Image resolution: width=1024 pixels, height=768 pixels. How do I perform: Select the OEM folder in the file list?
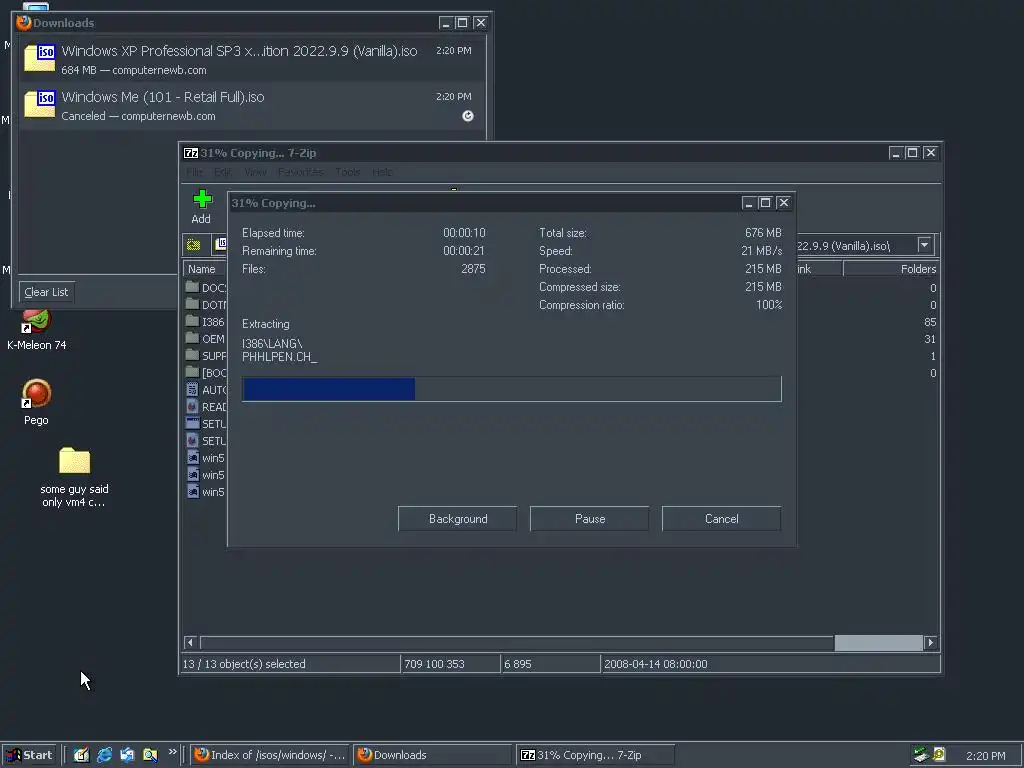(x=206, y=338)
